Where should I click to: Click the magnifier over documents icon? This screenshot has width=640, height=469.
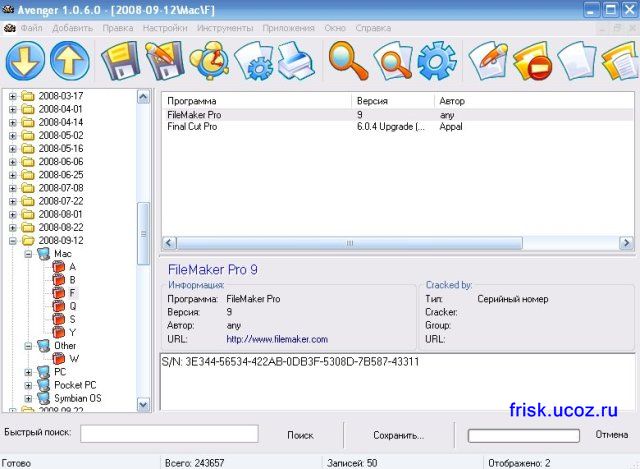393,60
